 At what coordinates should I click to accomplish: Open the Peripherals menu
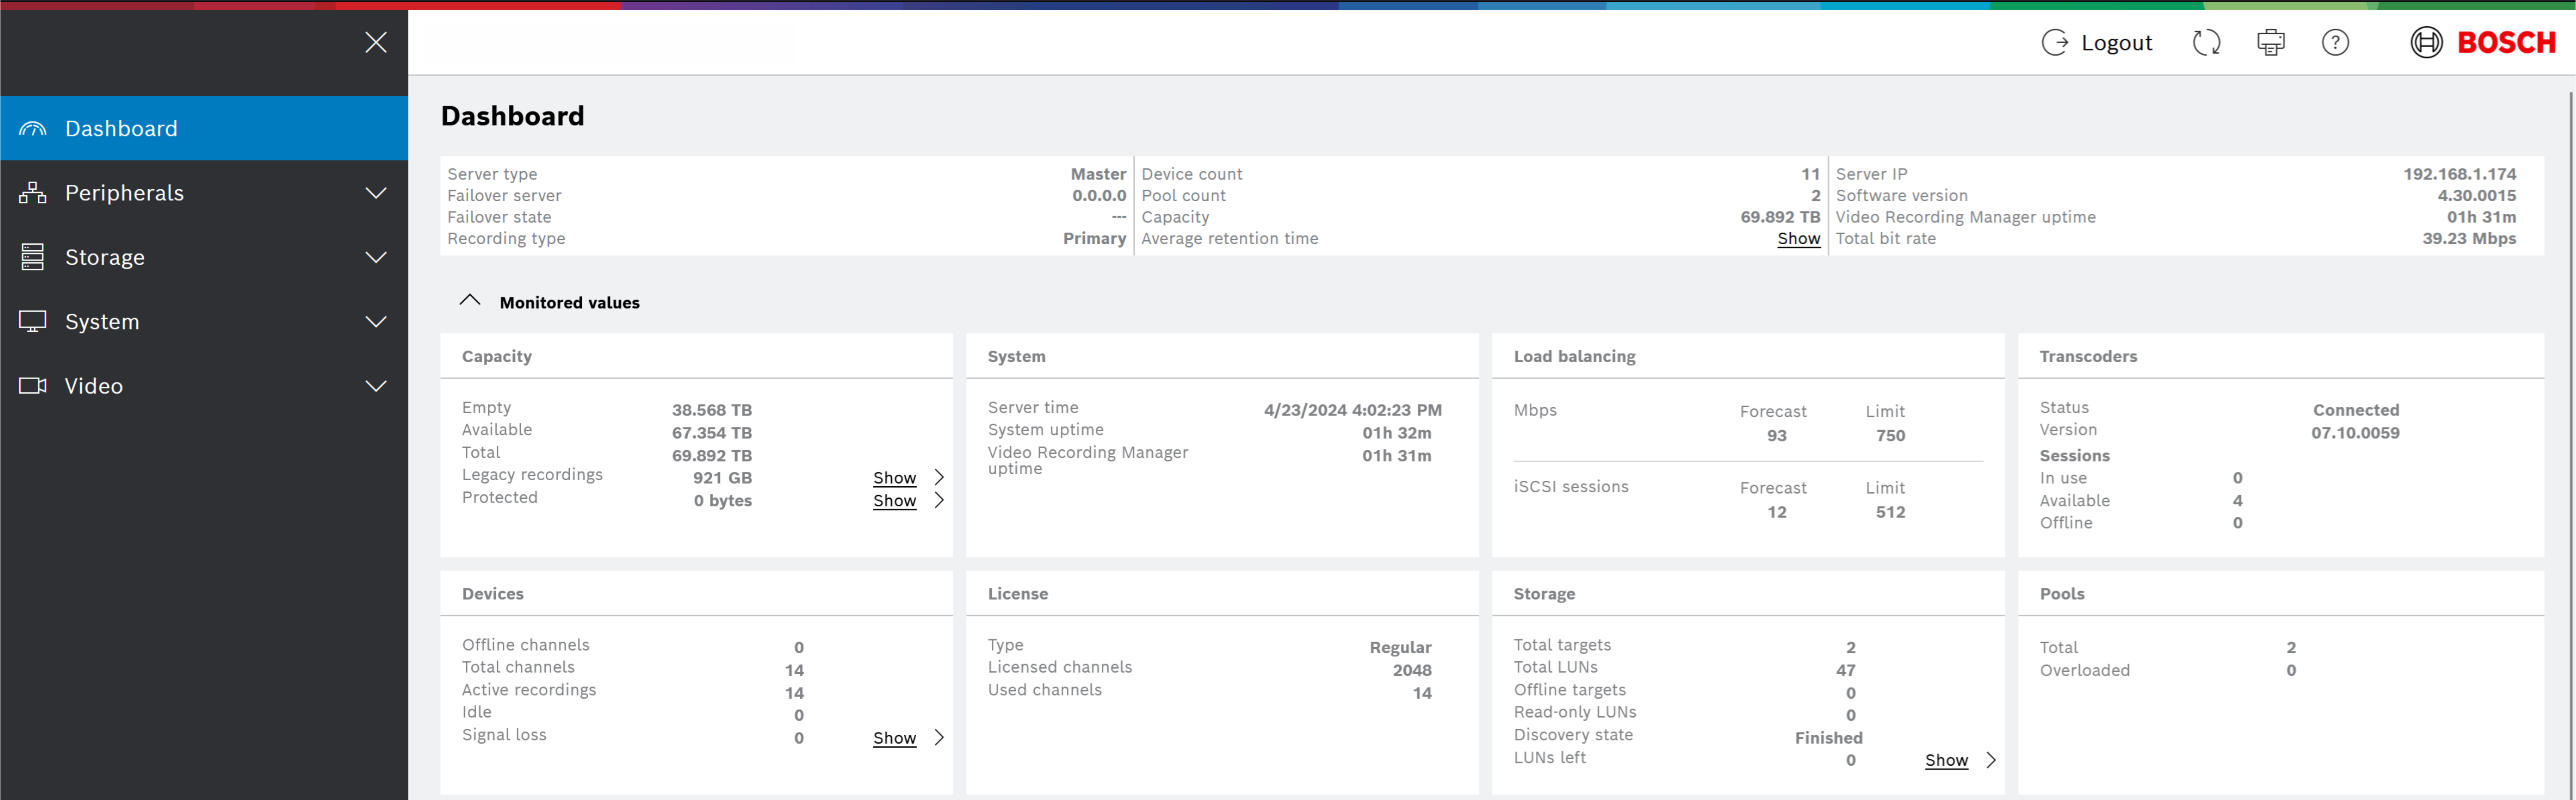[204, 193]
